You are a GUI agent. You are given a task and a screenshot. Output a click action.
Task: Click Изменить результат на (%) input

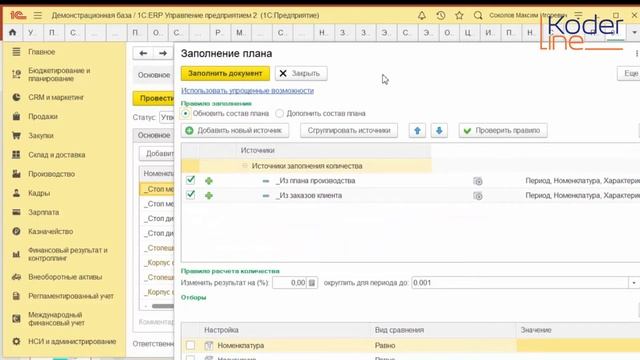(289, 283)
